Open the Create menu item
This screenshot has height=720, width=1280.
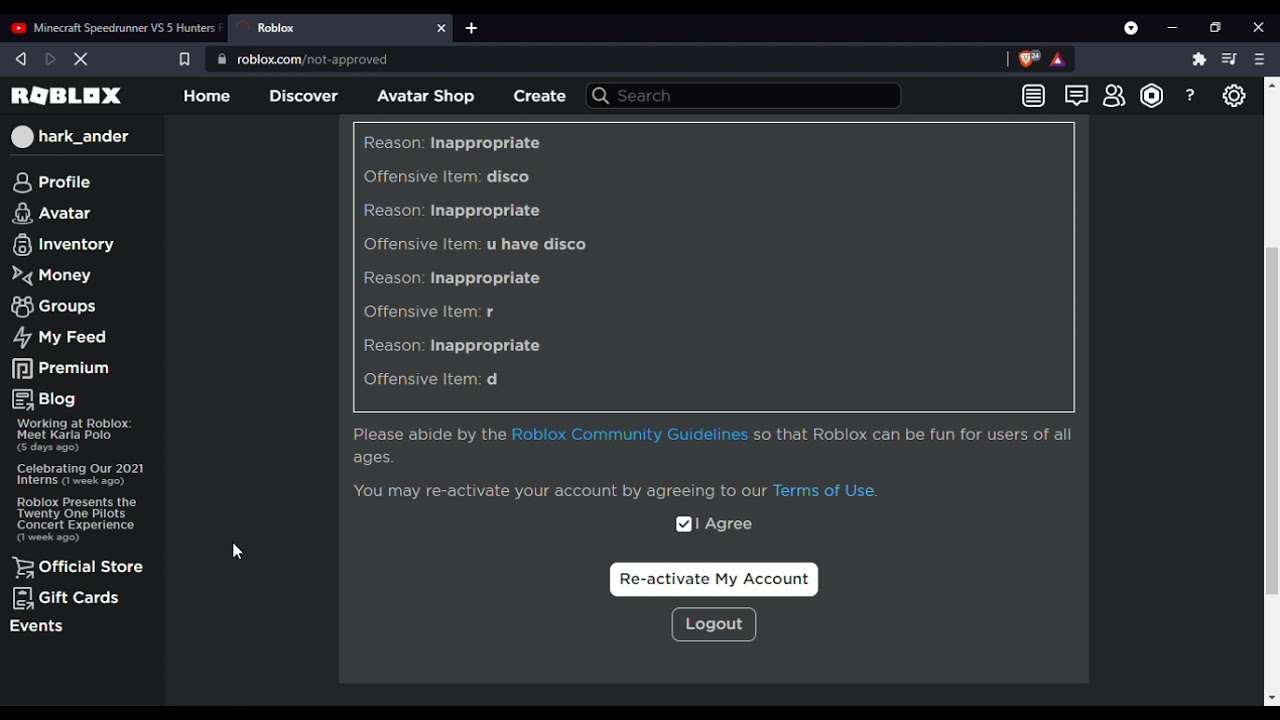[540, 96]
